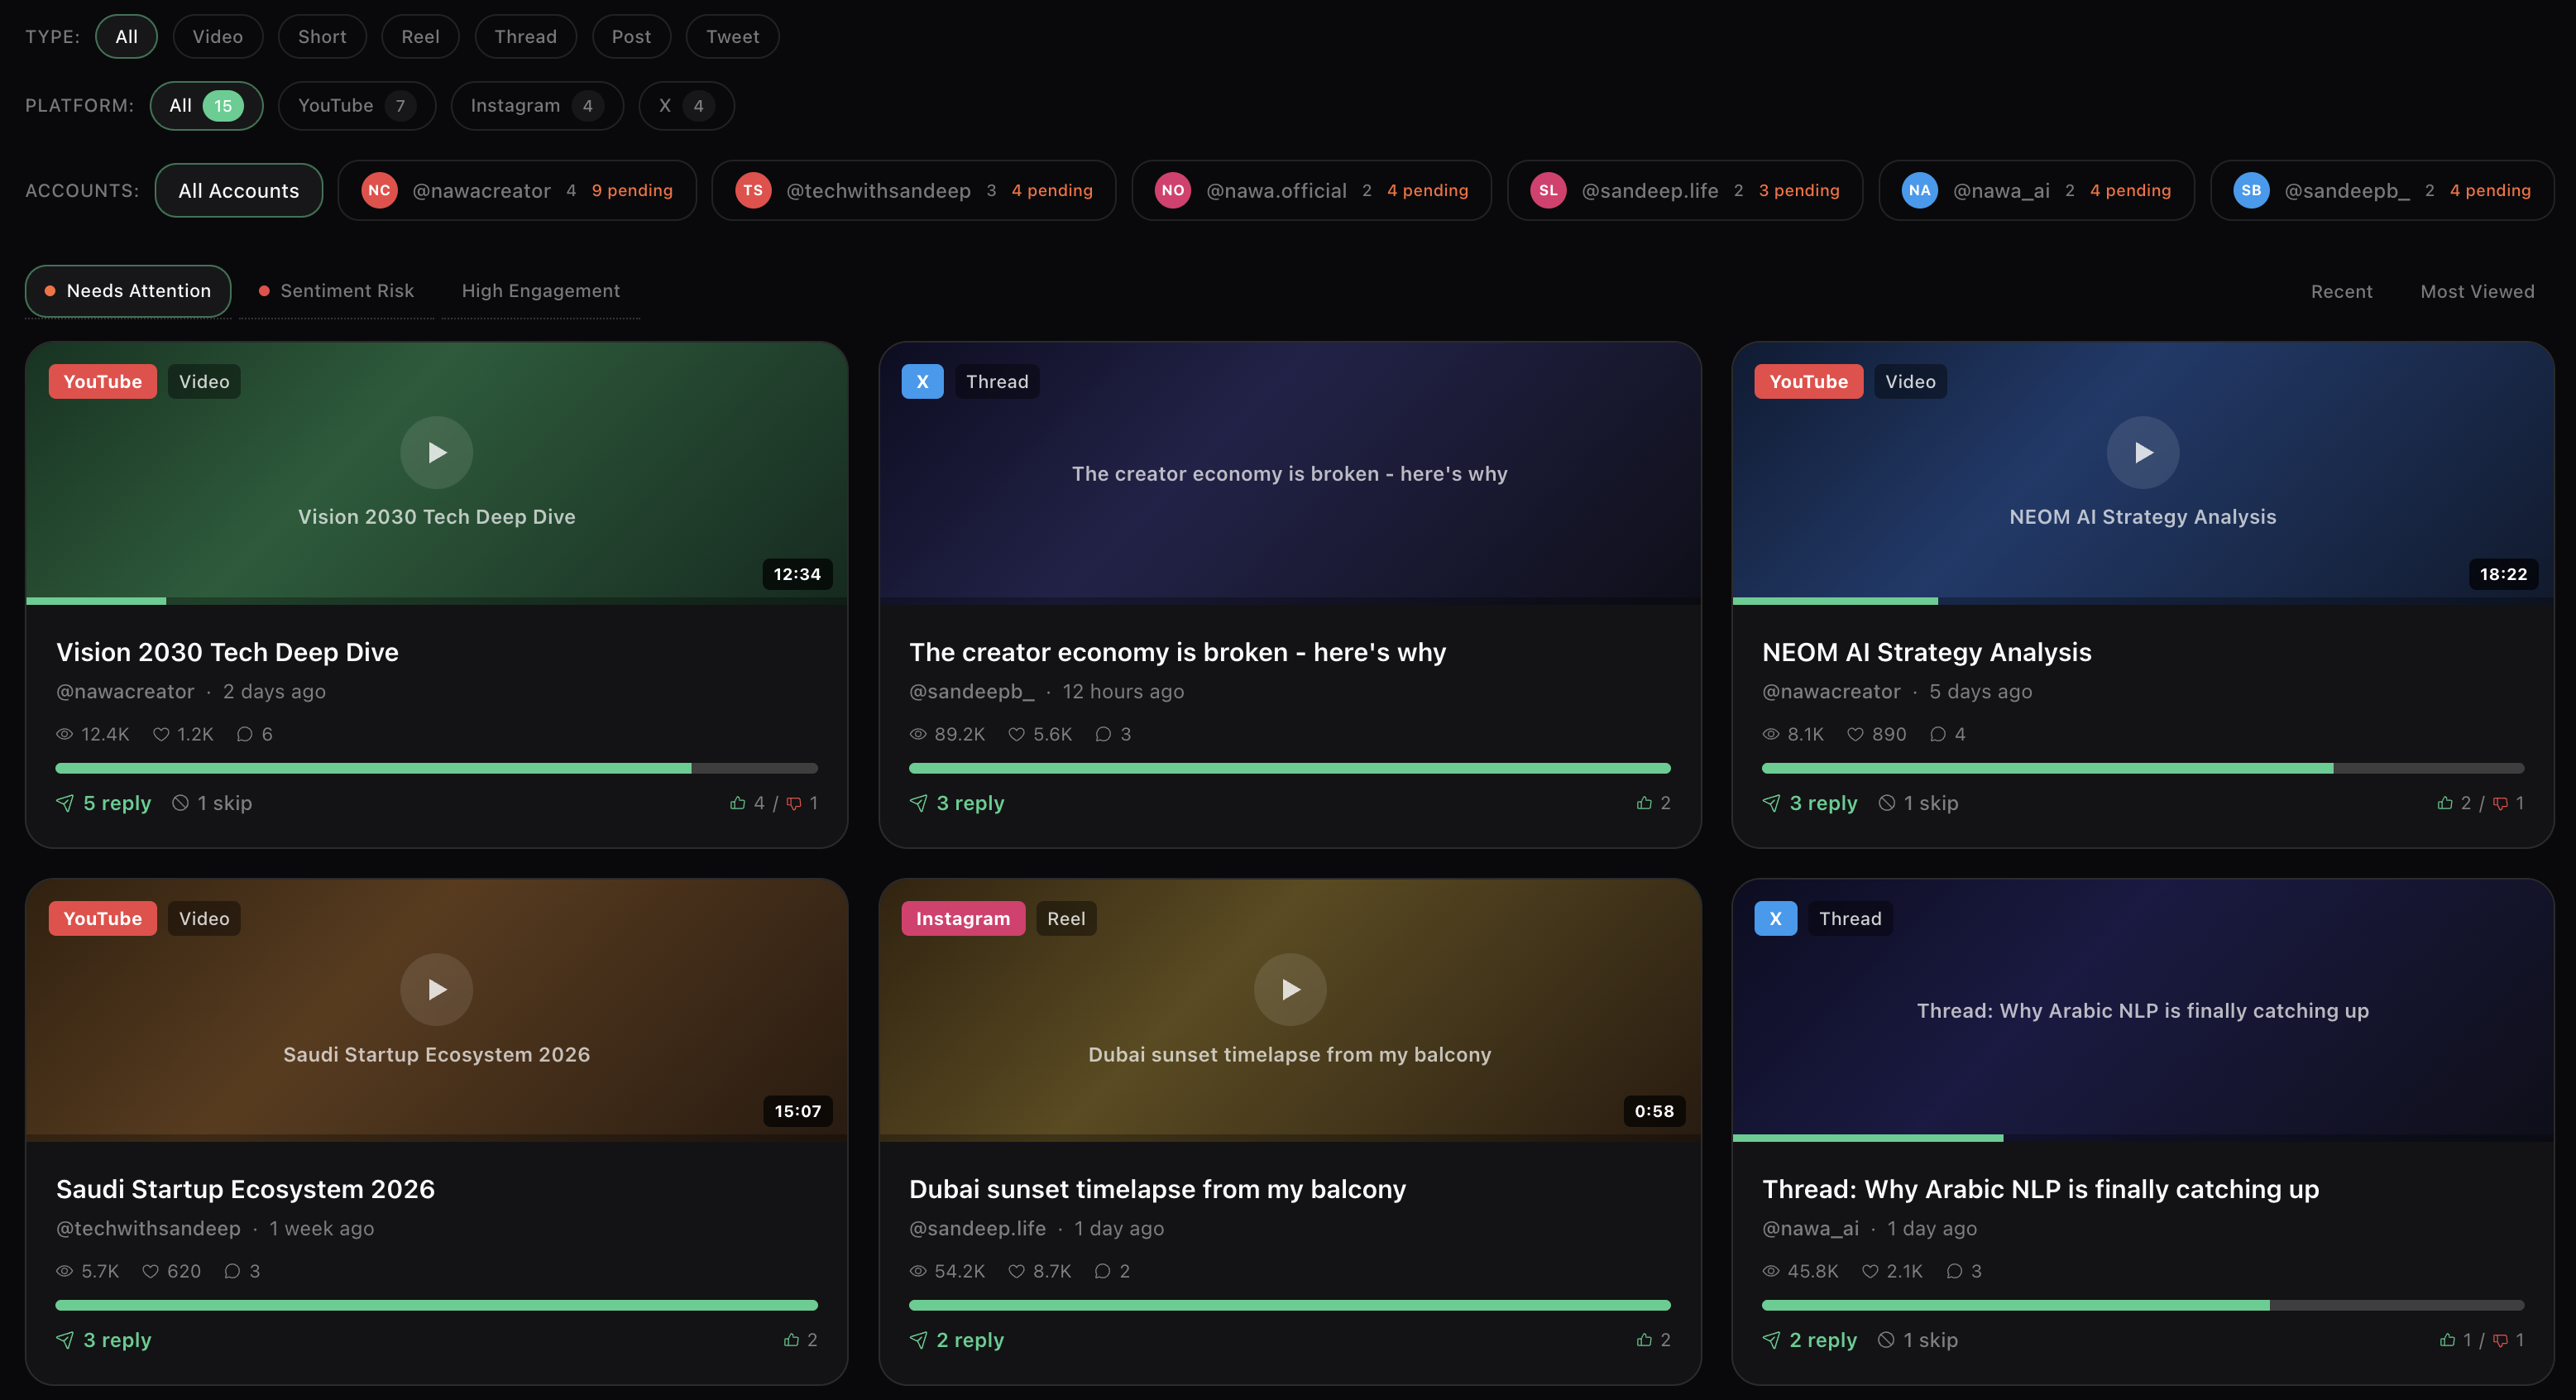Open 2 reply on Dubai sunset reel

(957, 1340)
